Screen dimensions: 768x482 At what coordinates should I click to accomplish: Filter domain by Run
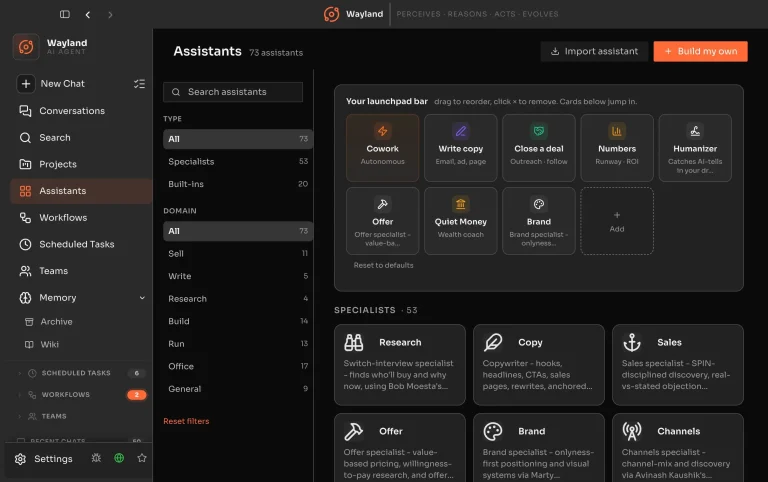[x=238, y=344]
